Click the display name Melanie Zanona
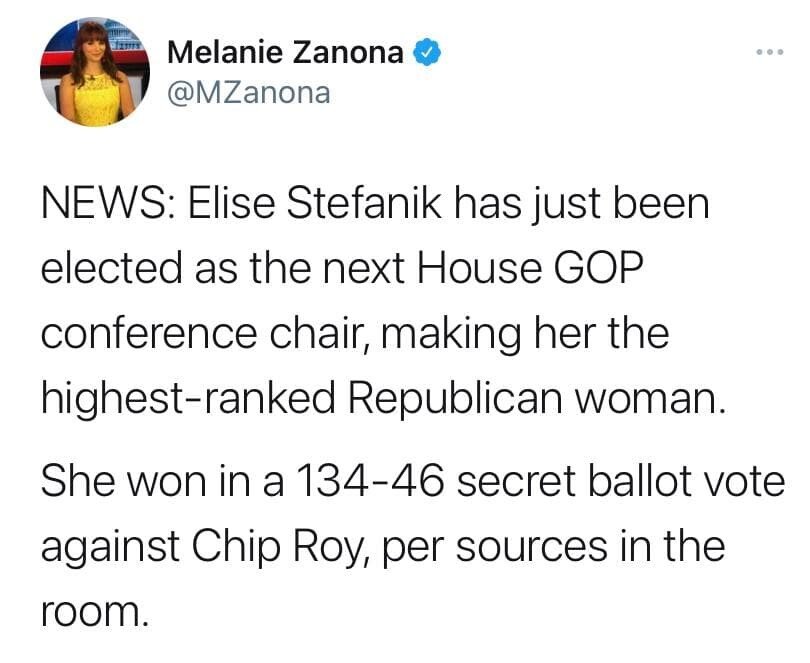 285,52
